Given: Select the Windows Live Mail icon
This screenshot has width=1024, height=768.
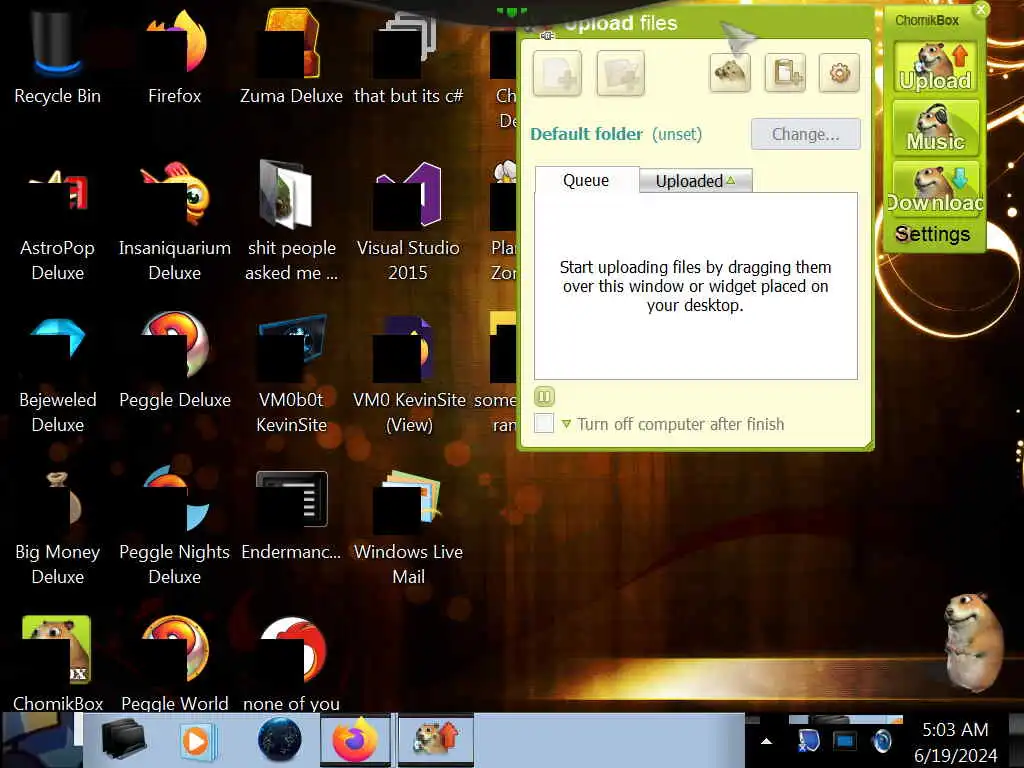Looking at the screenshot, I should click(x=408, y=528).
